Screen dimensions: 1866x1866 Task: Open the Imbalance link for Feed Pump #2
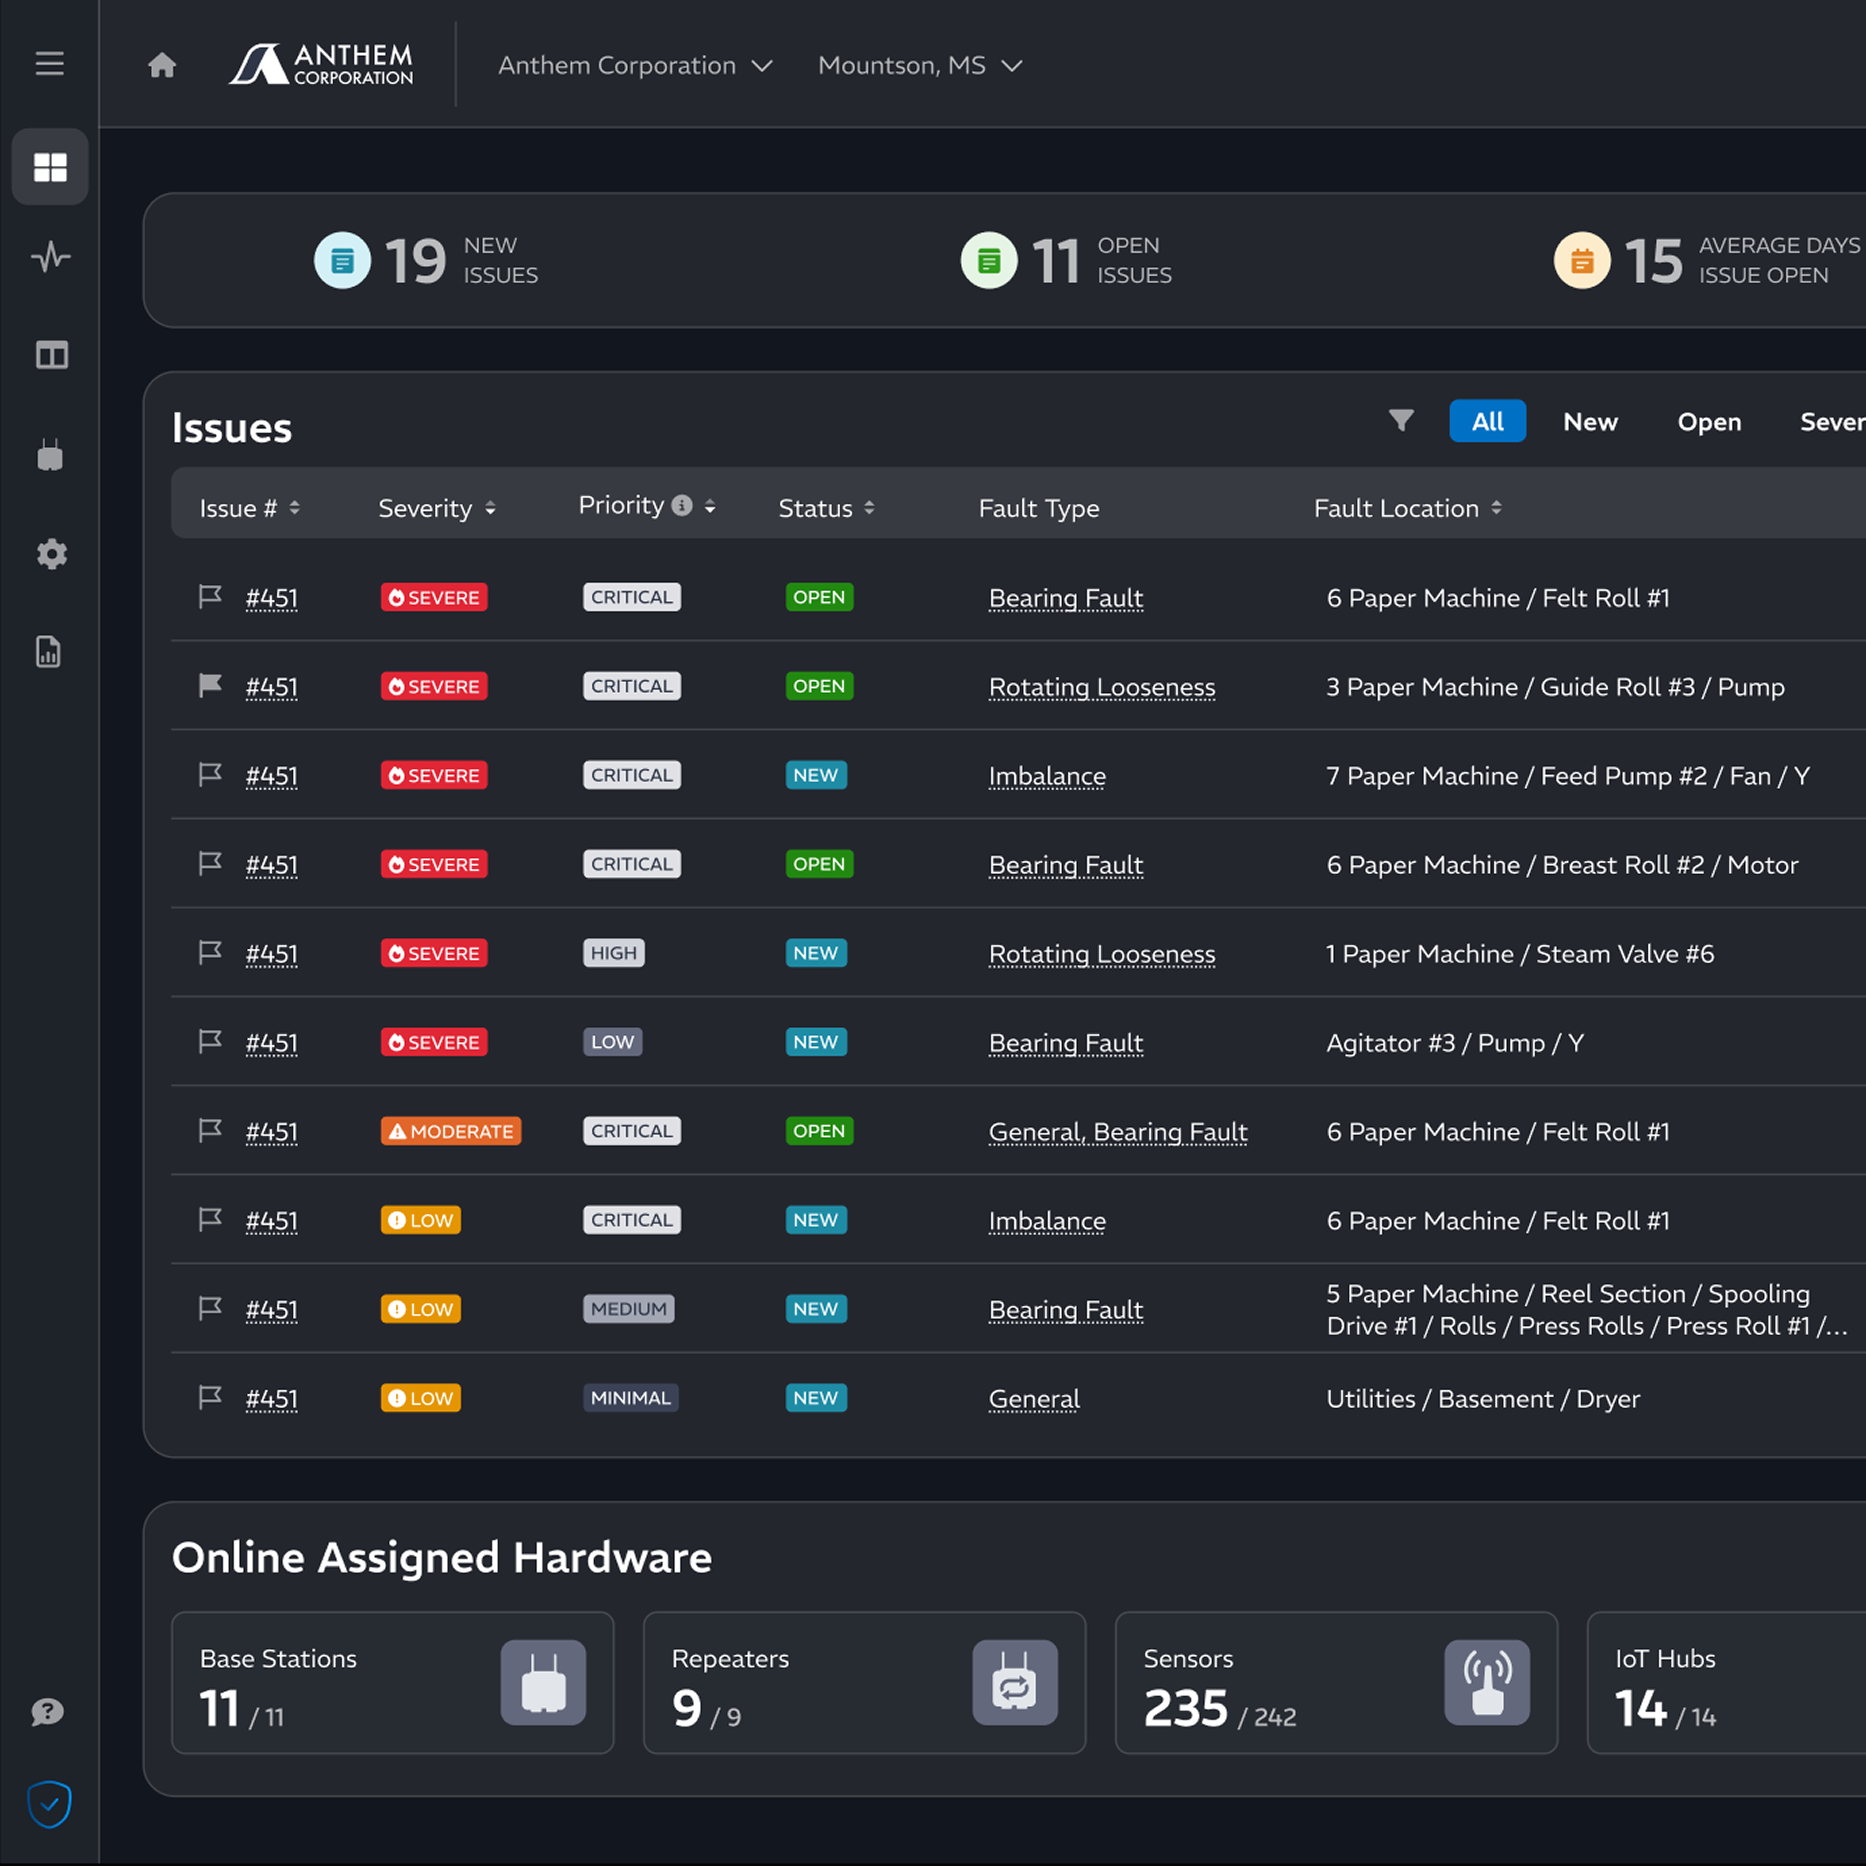tap(1047, 776)
